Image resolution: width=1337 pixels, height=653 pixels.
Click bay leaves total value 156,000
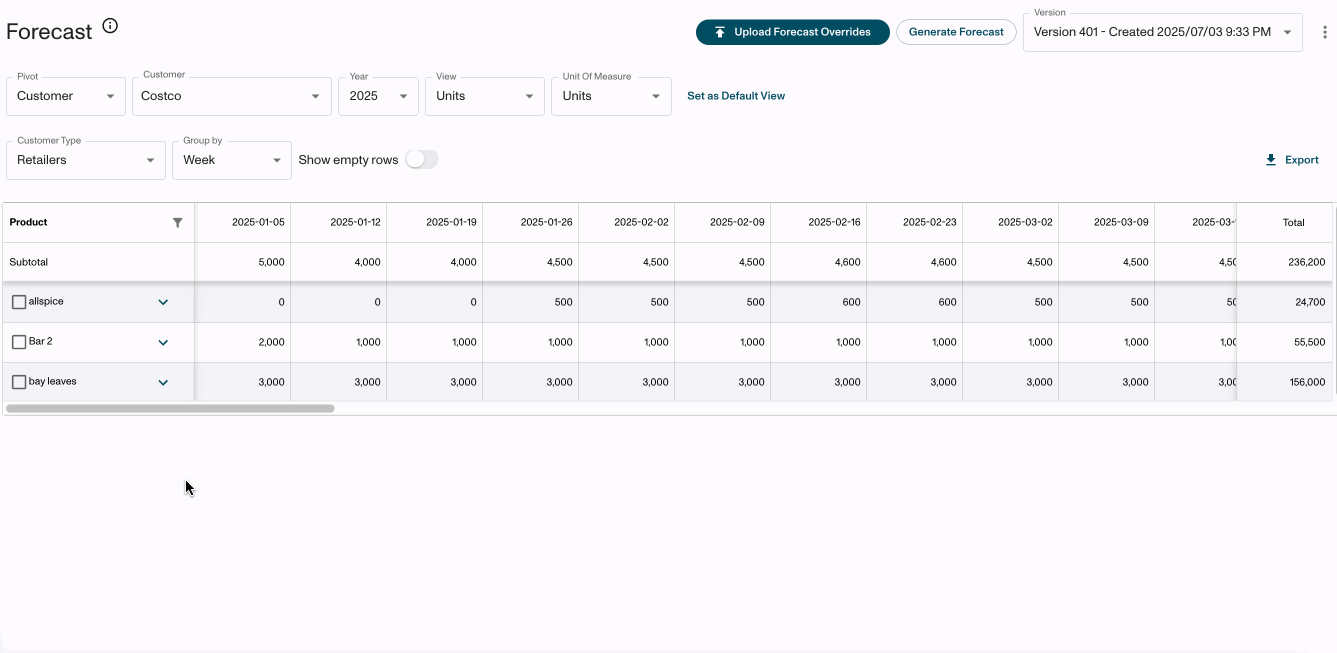click(x=1307, y=382)
